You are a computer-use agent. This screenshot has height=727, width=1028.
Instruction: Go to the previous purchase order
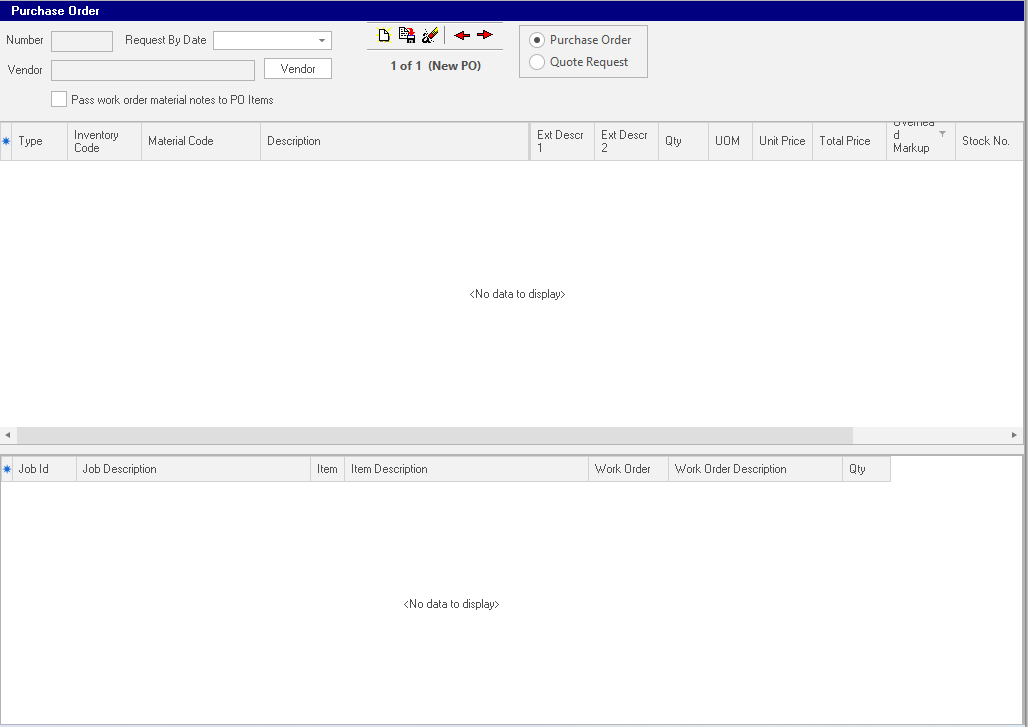pos(460,34)
